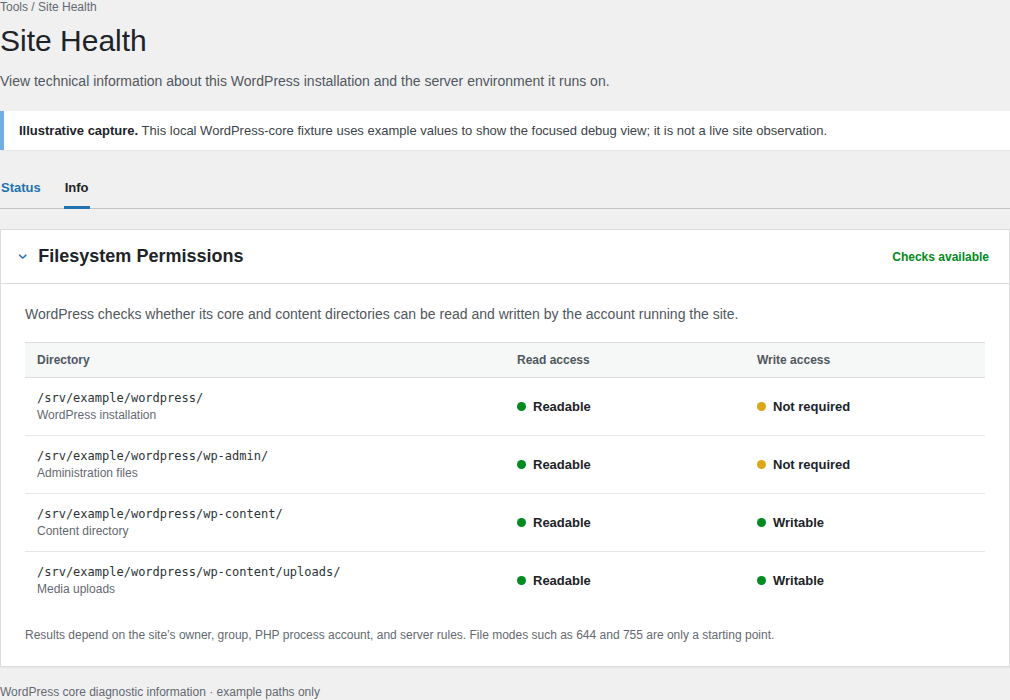The height and width of the screenshot is (700, 1010).
Task: Select the /srv/example/wordpress/wp-content/ path
Action: 160,514
